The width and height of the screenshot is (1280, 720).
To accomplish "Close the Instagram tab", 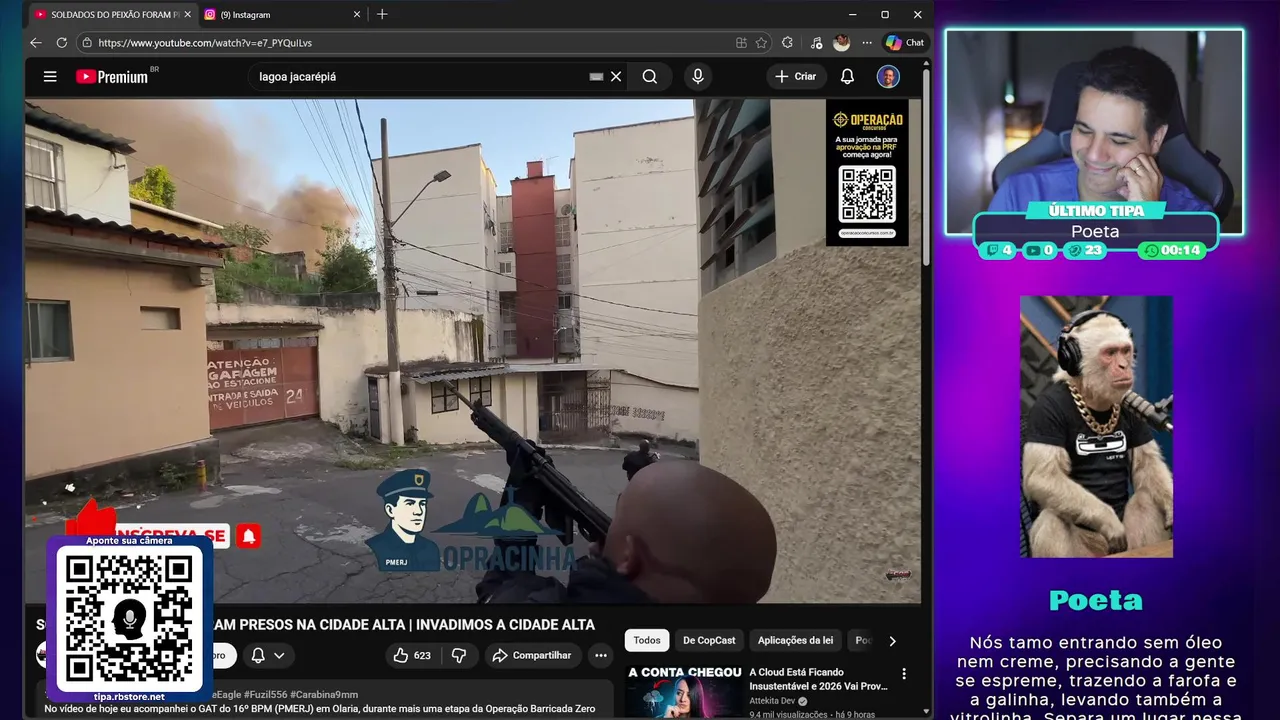I will pyautogui.click(x=357, y=15).
